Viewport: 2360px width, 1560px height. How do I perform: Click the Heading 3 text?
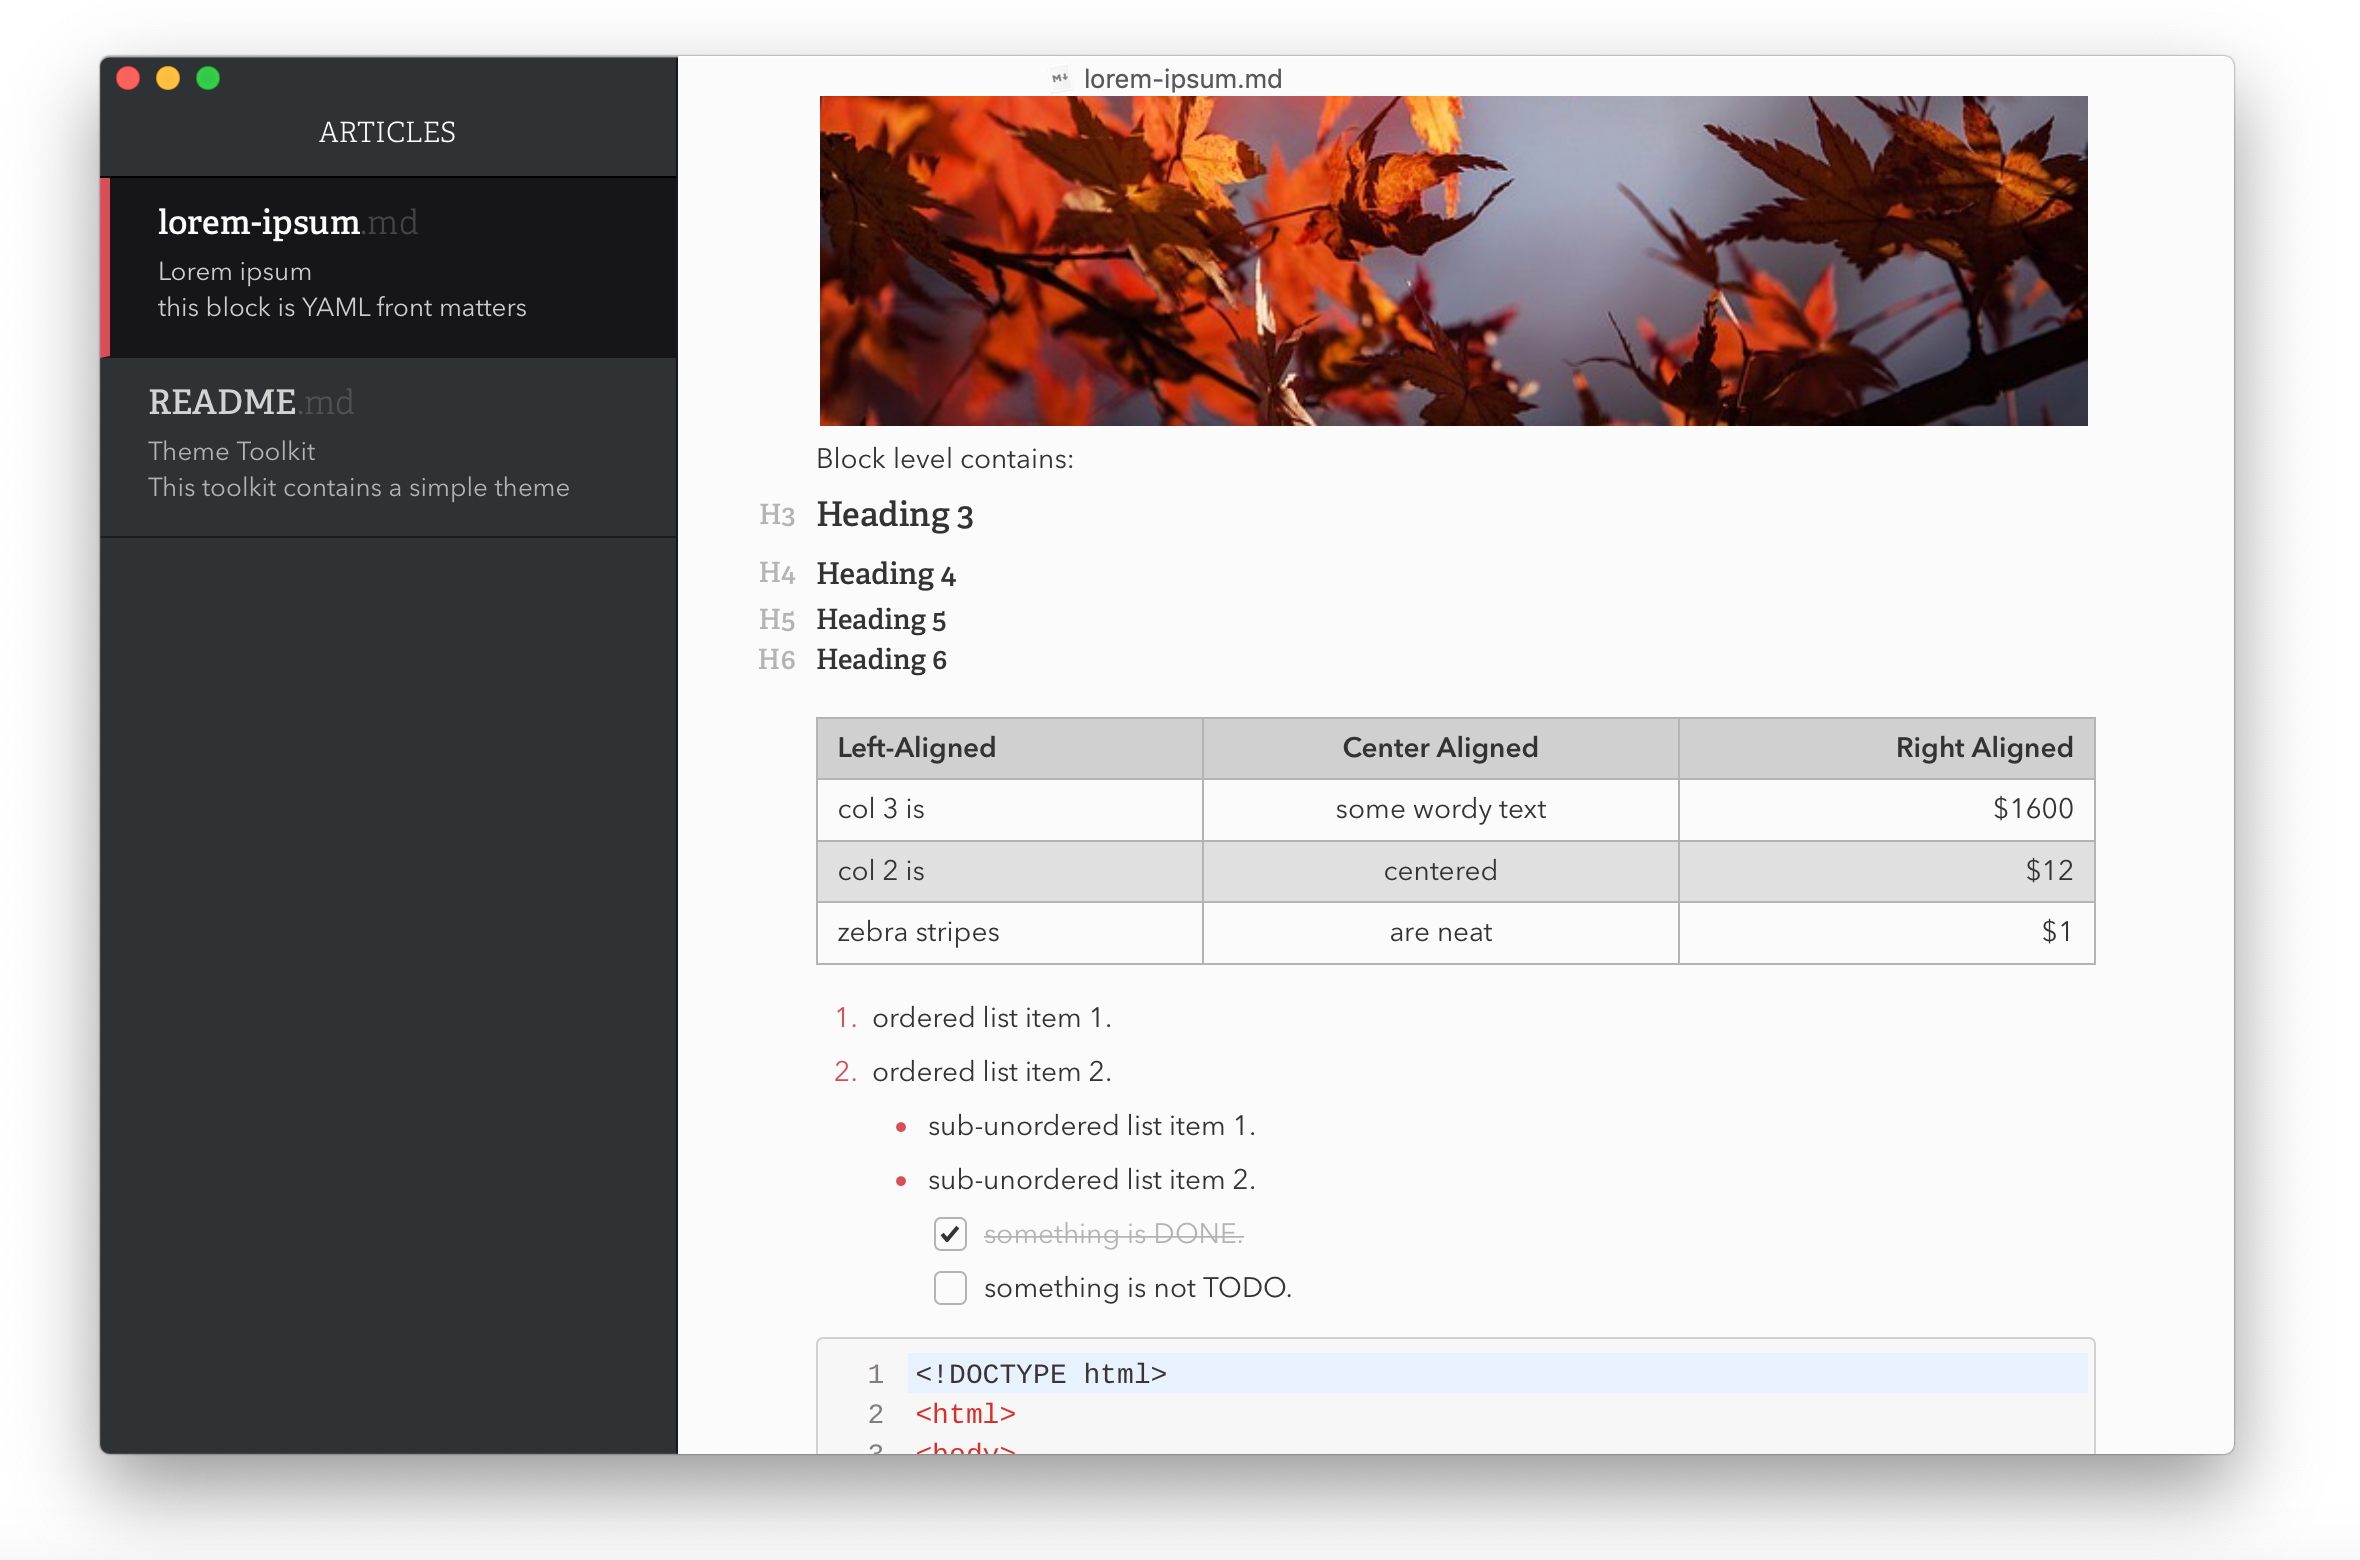(x=894, y=515)
